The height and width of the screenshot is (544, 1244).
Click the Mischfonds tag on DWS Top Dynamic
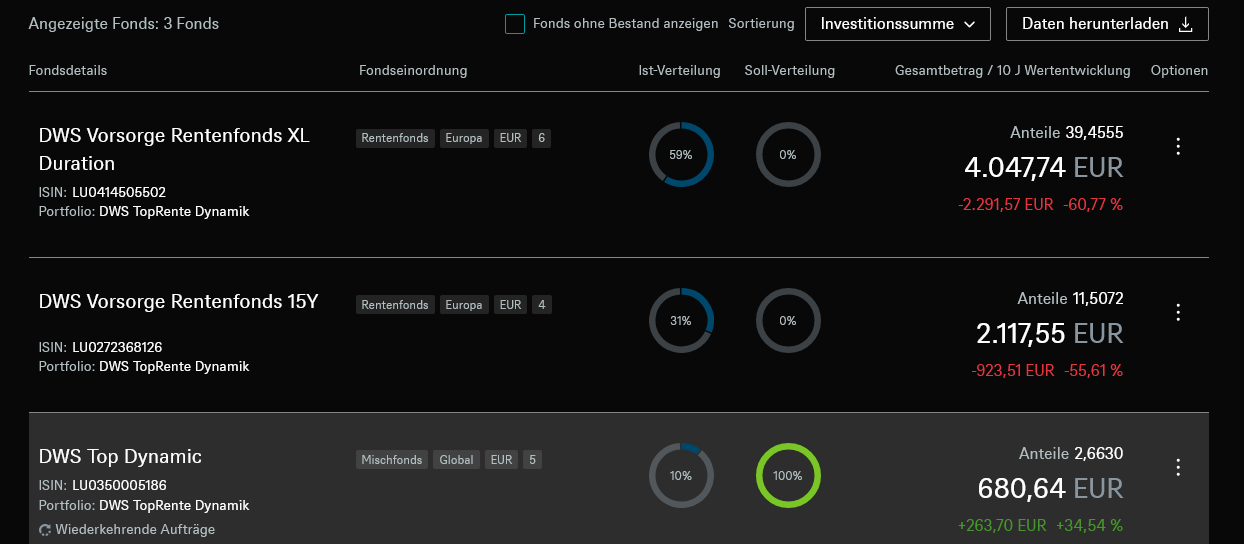point(392,460)
